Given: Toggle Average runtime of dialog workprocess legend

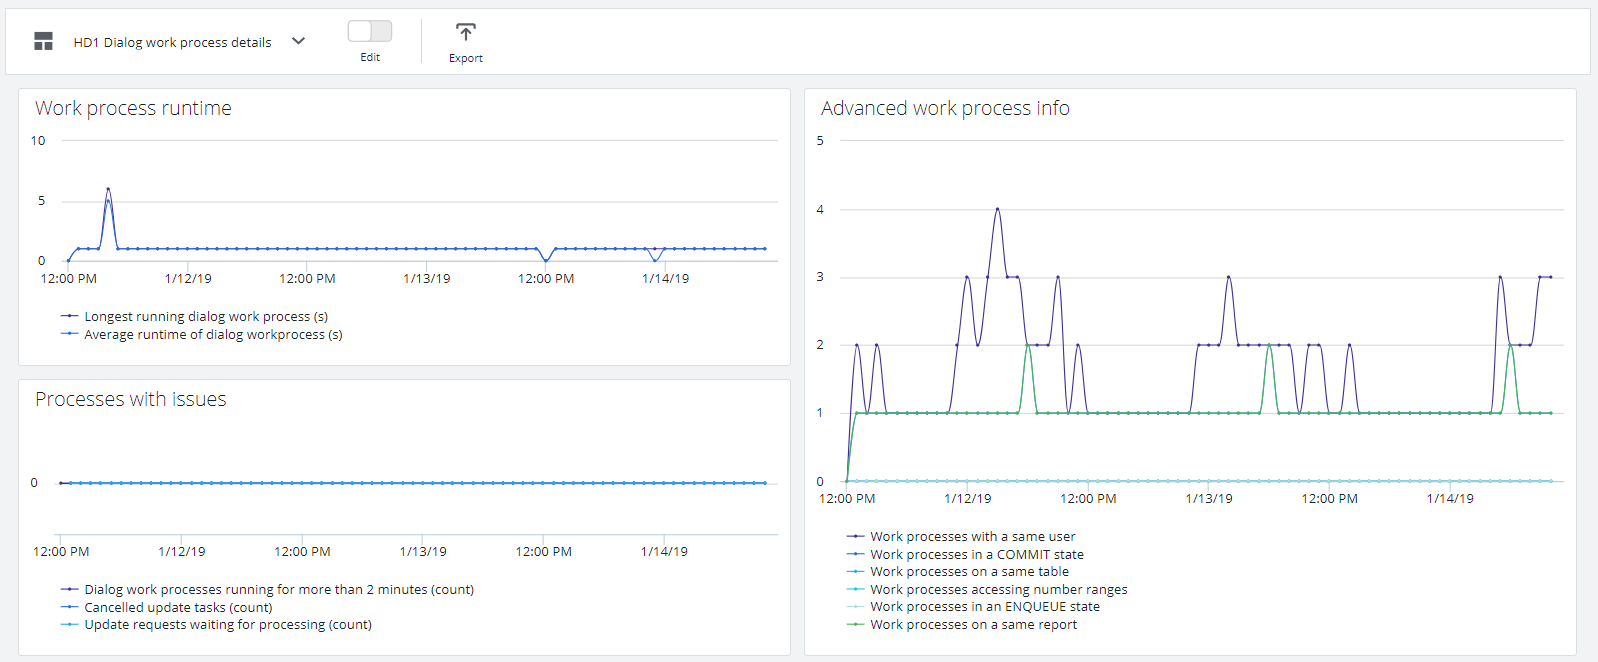Looking at the screenshot, I should (202, 334).
